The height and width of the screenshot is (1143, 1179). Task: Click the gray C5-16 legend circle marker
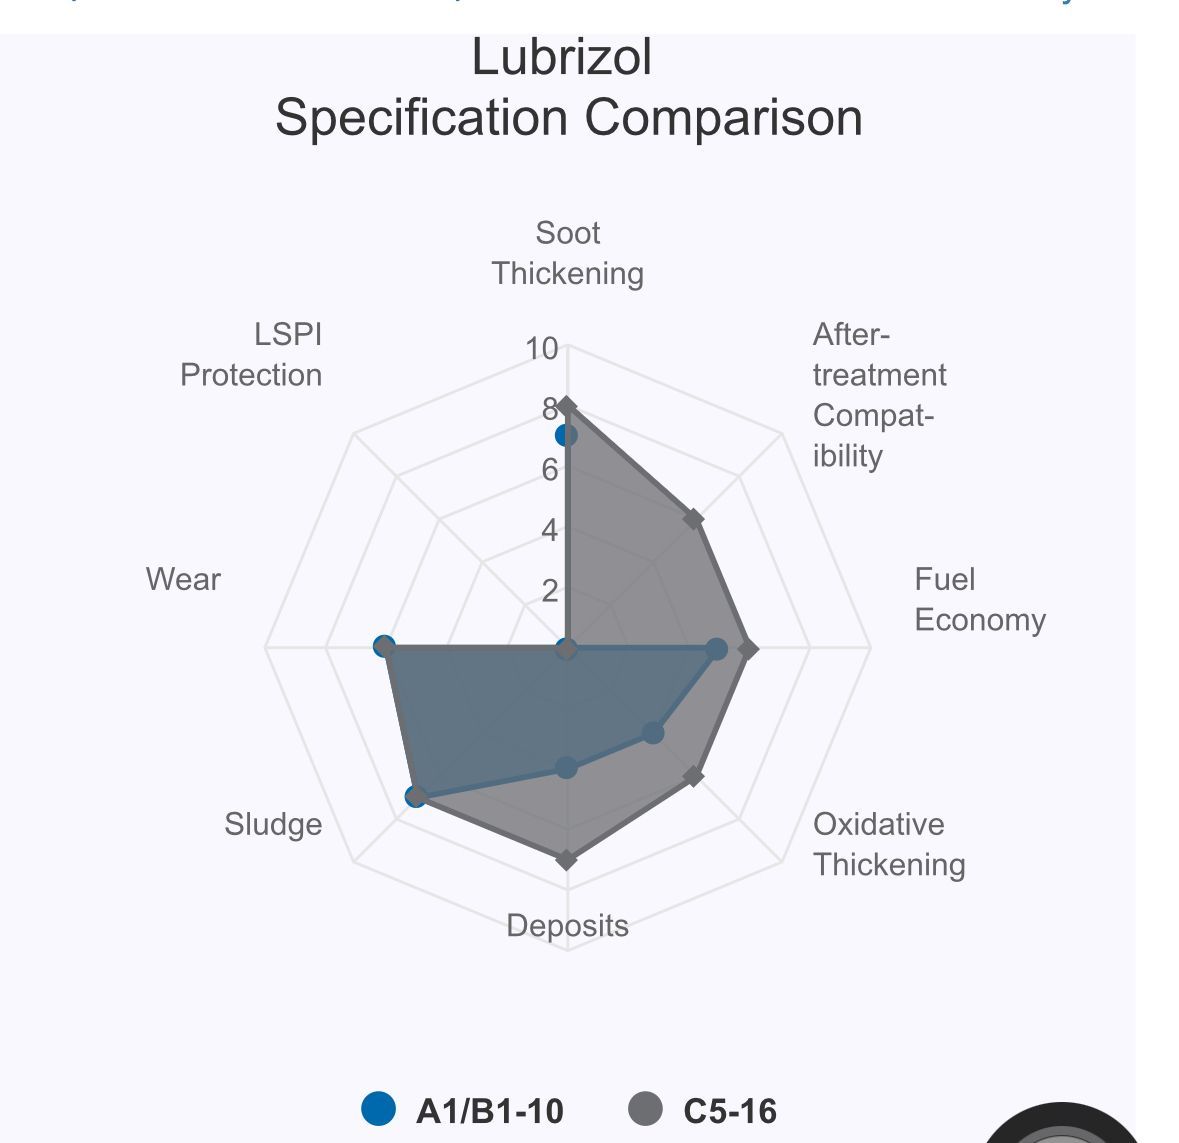pyautogui.click(x=646, y=1109)
